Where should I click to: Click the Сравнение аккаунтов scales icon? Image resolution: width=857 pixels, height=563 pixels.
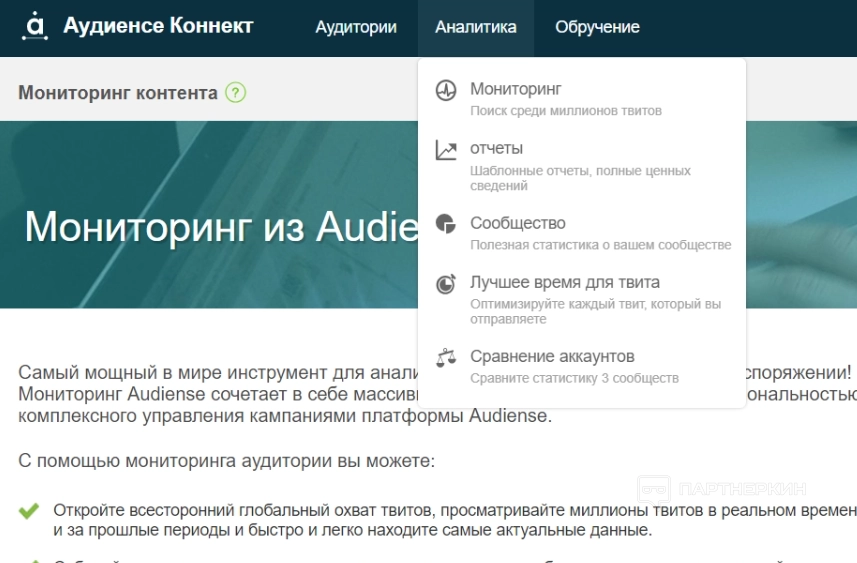coord(445,357)
